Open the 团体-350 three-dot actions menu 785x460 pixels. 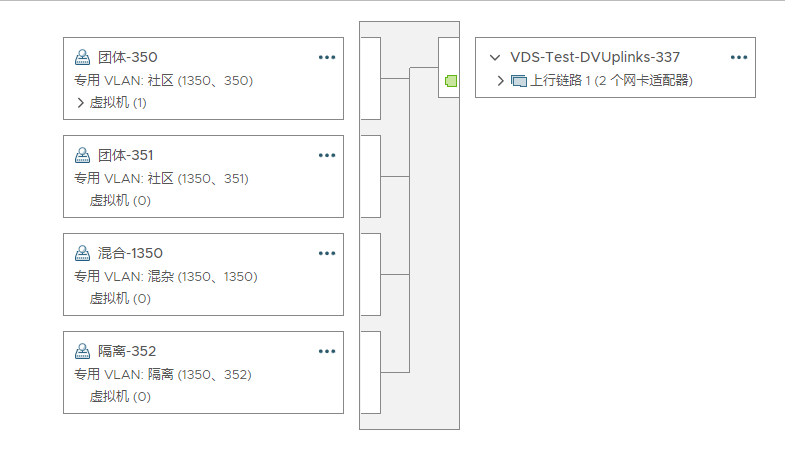point(327,57)
